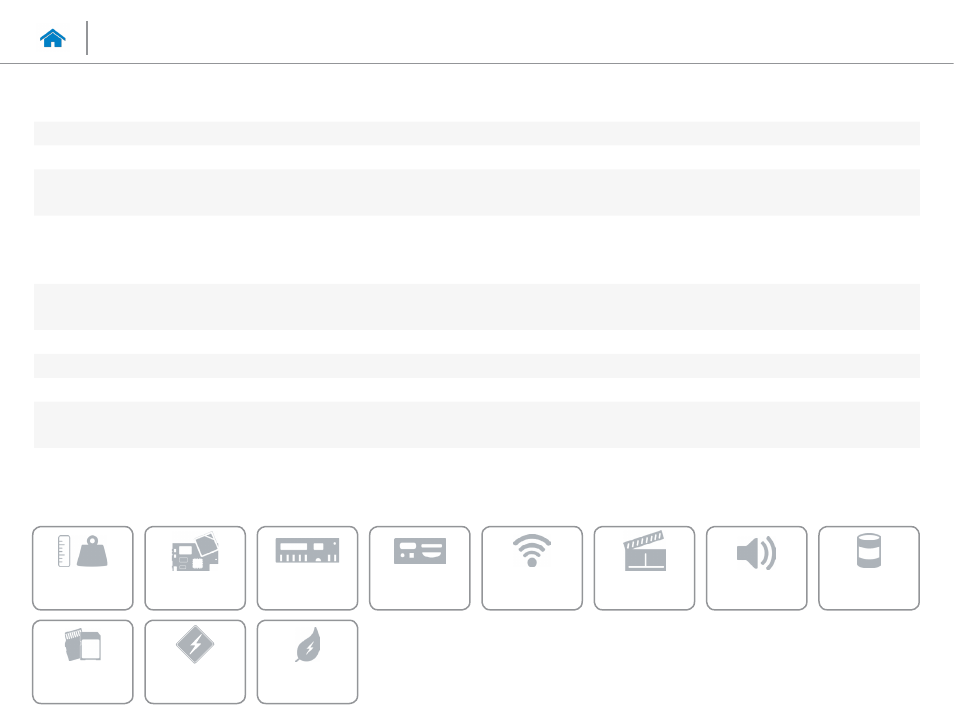Viewport: 954px width, 721px height.
Task: Open the leaf computer environment tile
Action: point(307,661)
